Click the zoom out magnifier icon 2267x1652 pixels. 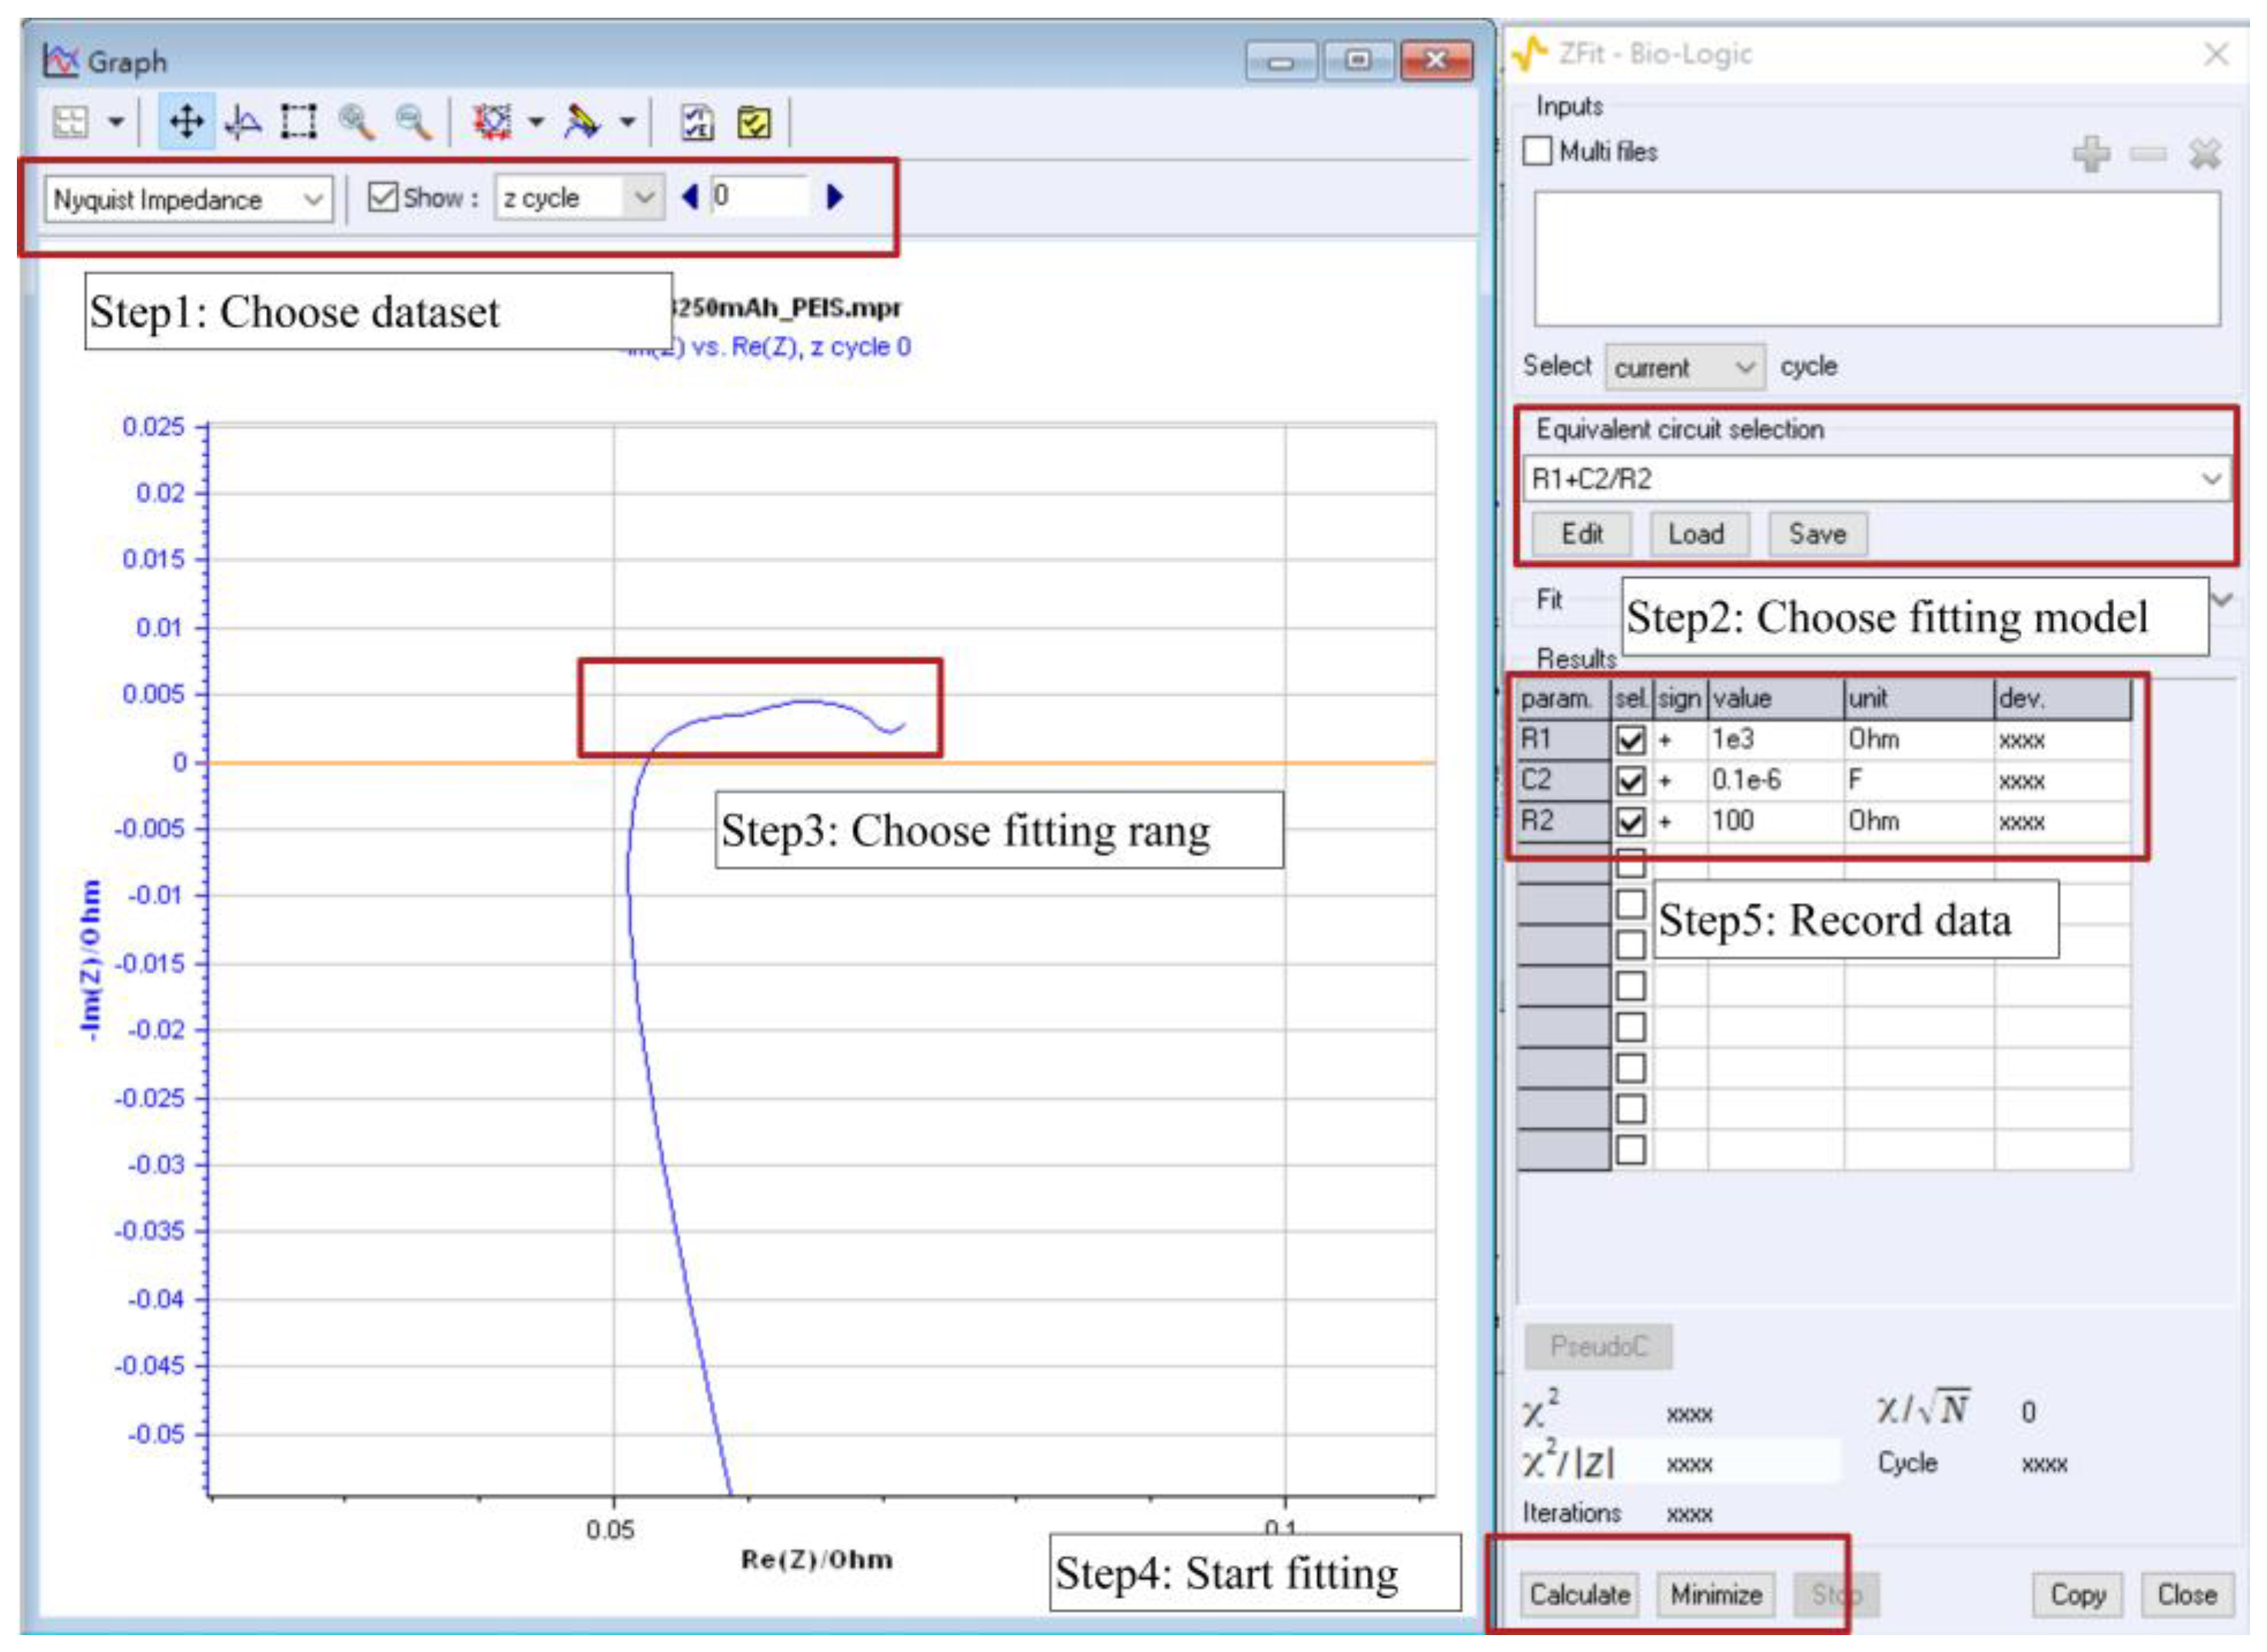[x=413, y=122]
